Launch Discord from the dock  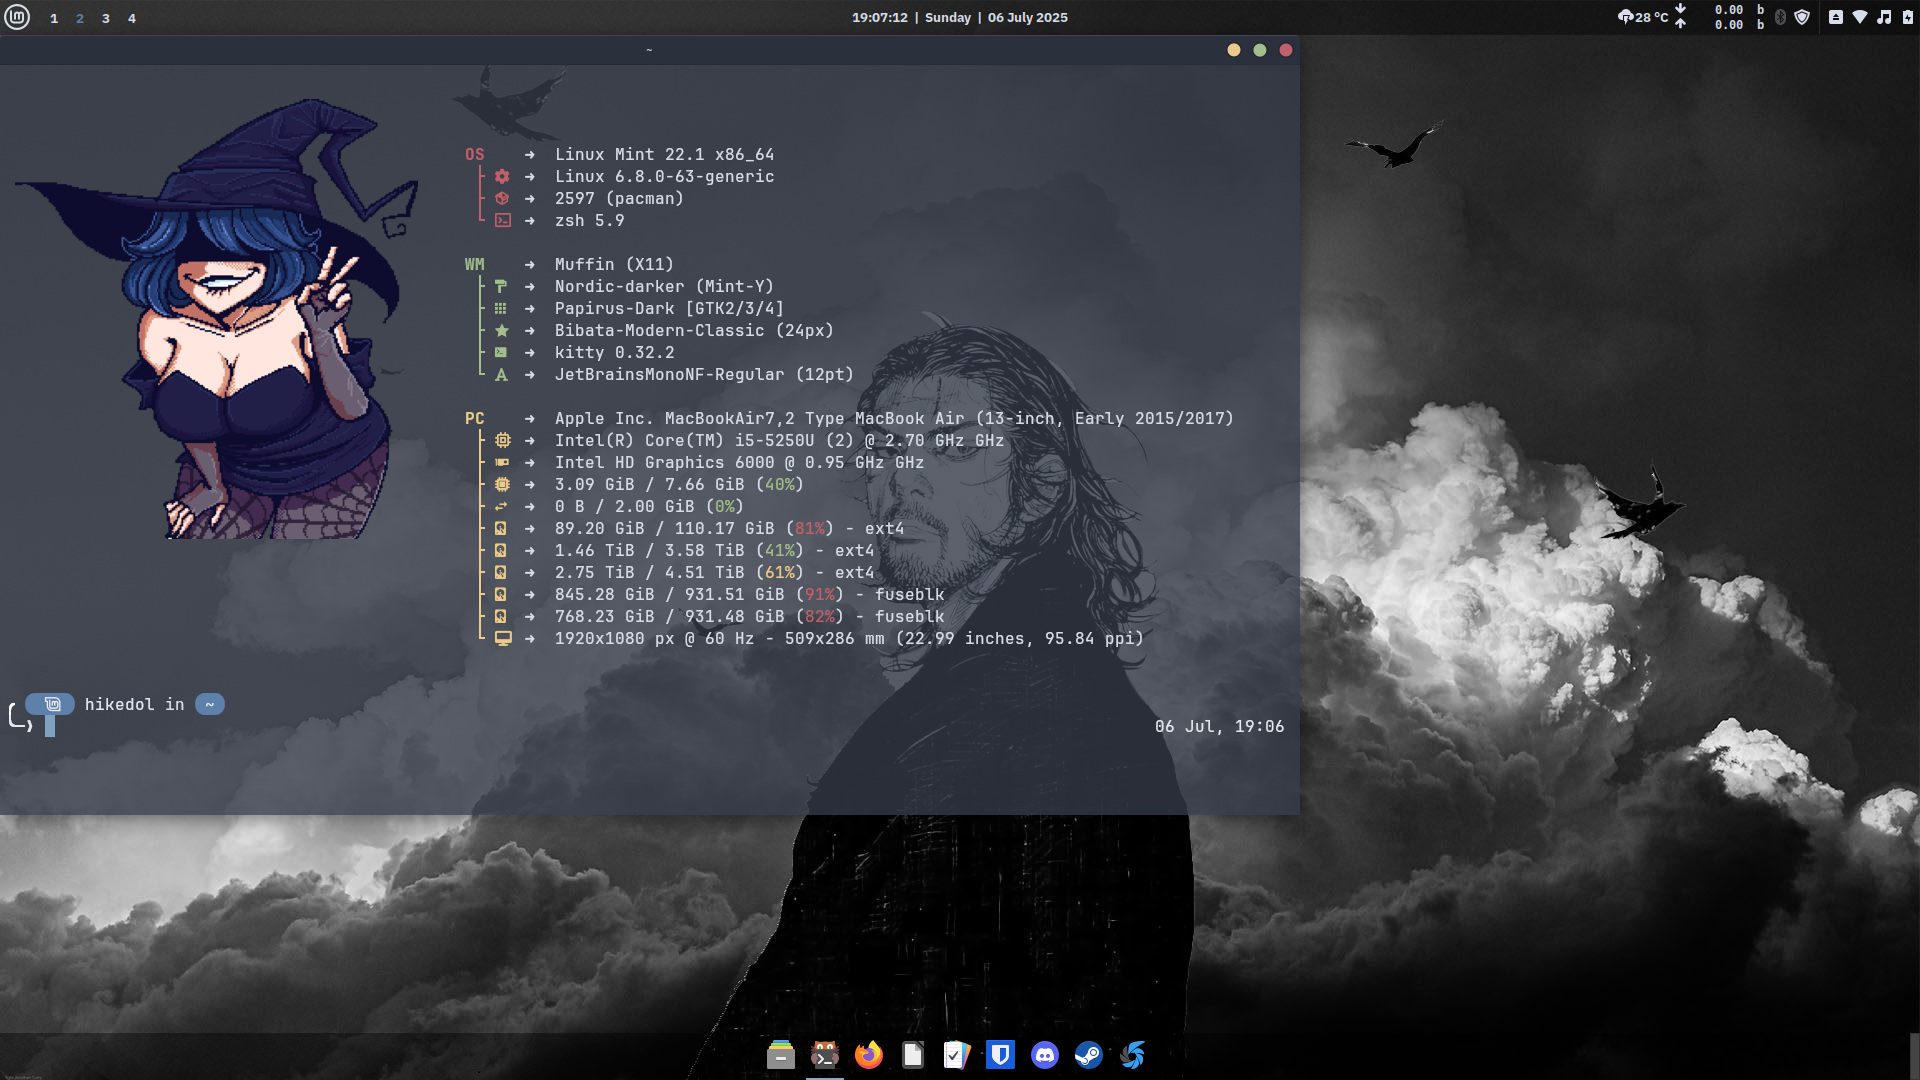click(1045, 1055)
